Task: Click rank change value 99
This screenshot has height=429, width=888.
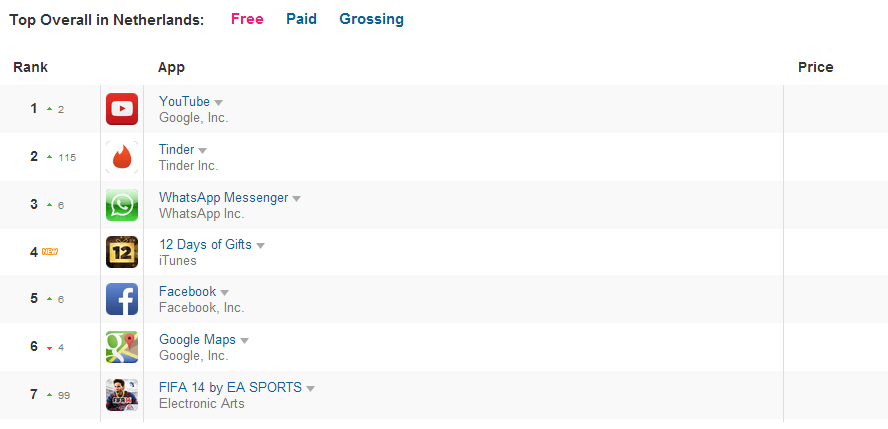Action: click(64, 395)
